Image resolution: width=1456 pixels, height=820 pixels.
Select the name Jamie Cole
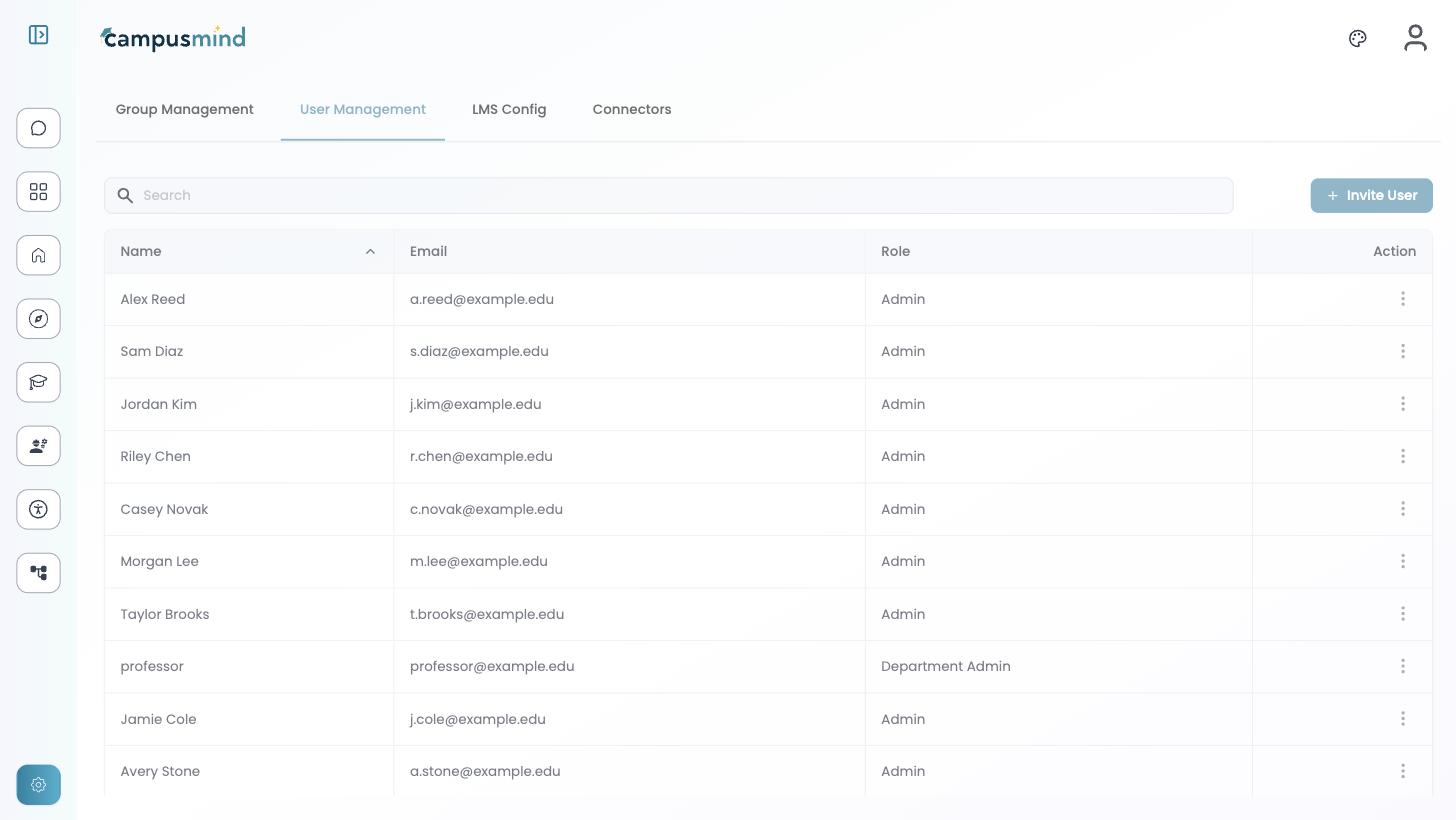coord(158,719)
